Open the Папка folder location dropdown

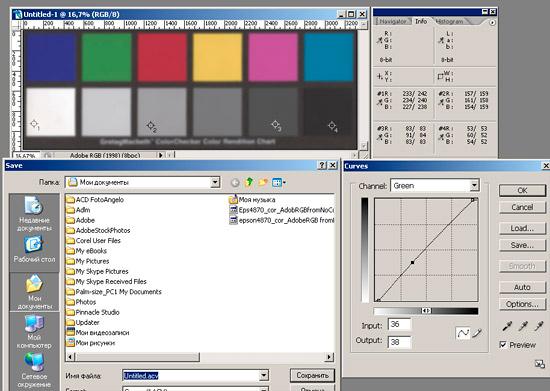coord(215,182)
